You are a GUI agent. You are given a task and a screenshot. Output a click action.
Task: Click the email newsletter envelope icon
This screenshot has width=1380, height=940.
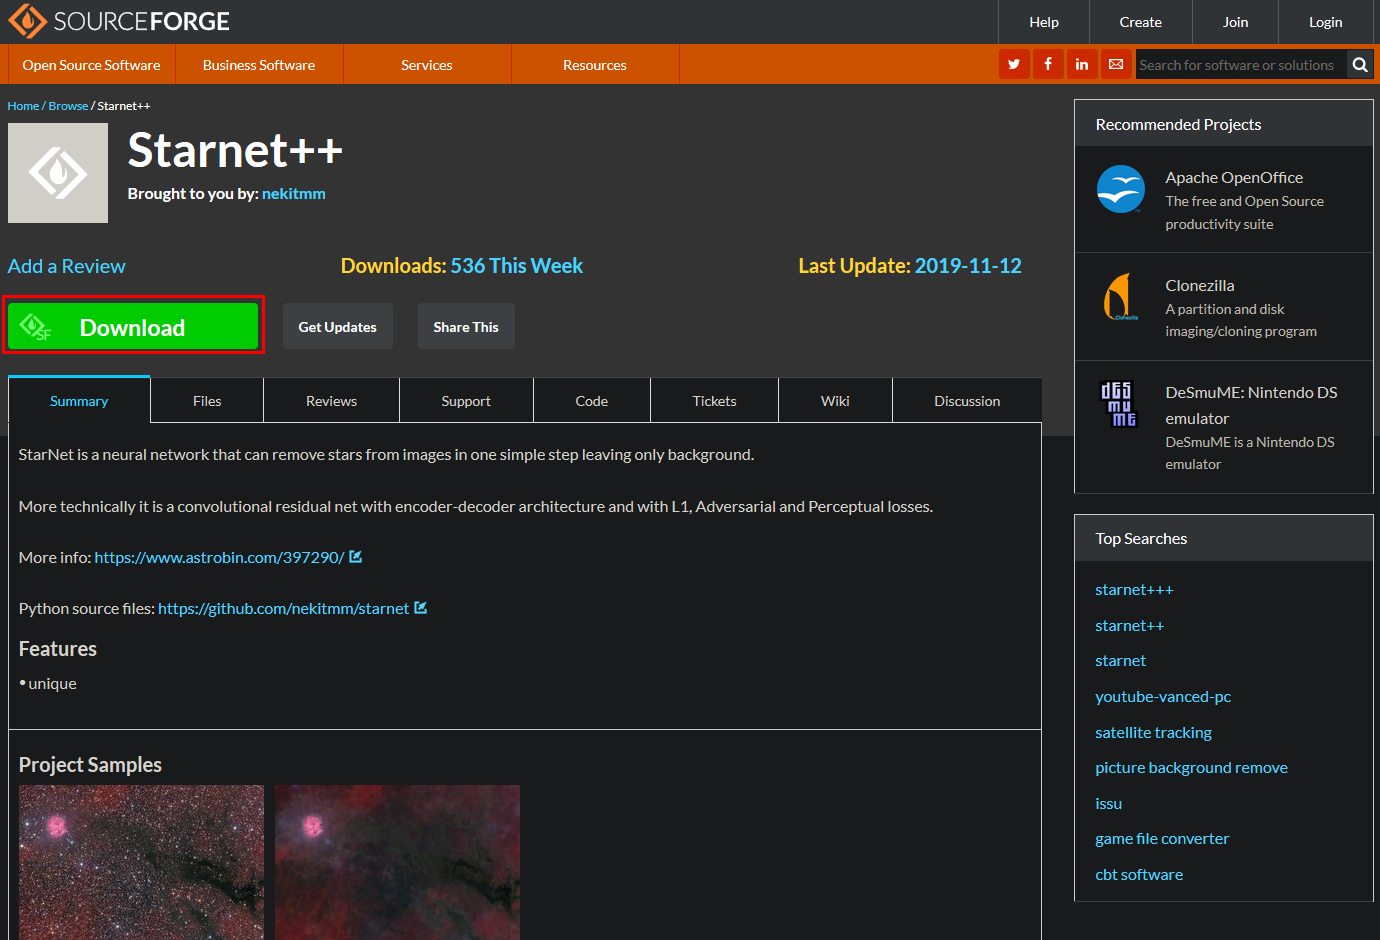[x=1116, y=64]
